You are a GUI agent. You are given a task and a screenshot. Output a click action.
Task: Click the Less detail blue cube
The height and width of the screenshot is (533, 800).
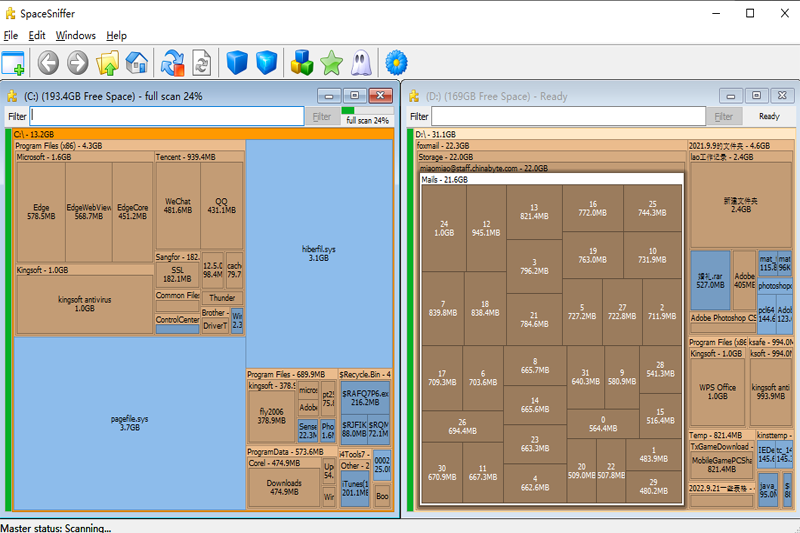pyautogui.click(x=236, y=63)
